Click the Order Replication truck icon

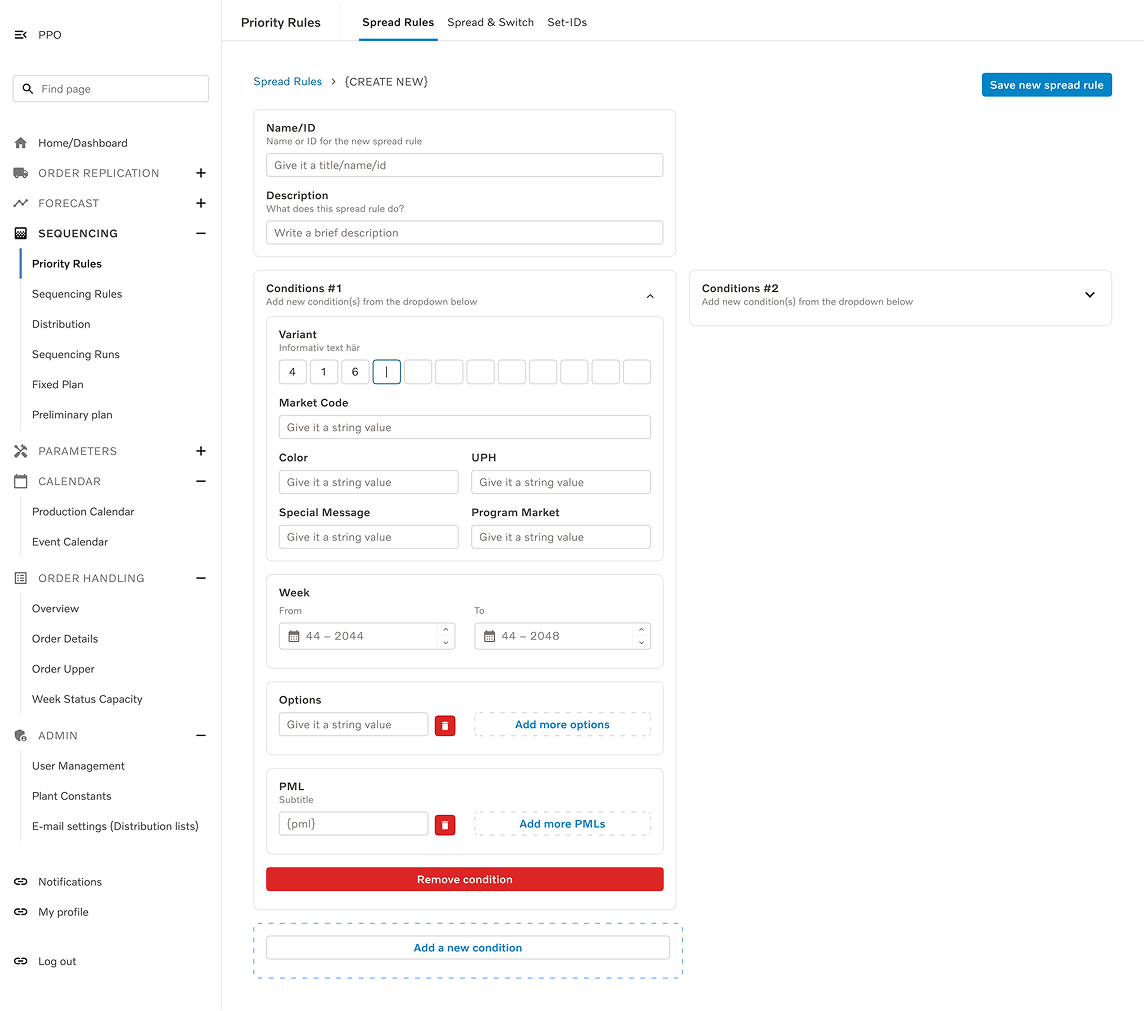coord(20,173)
